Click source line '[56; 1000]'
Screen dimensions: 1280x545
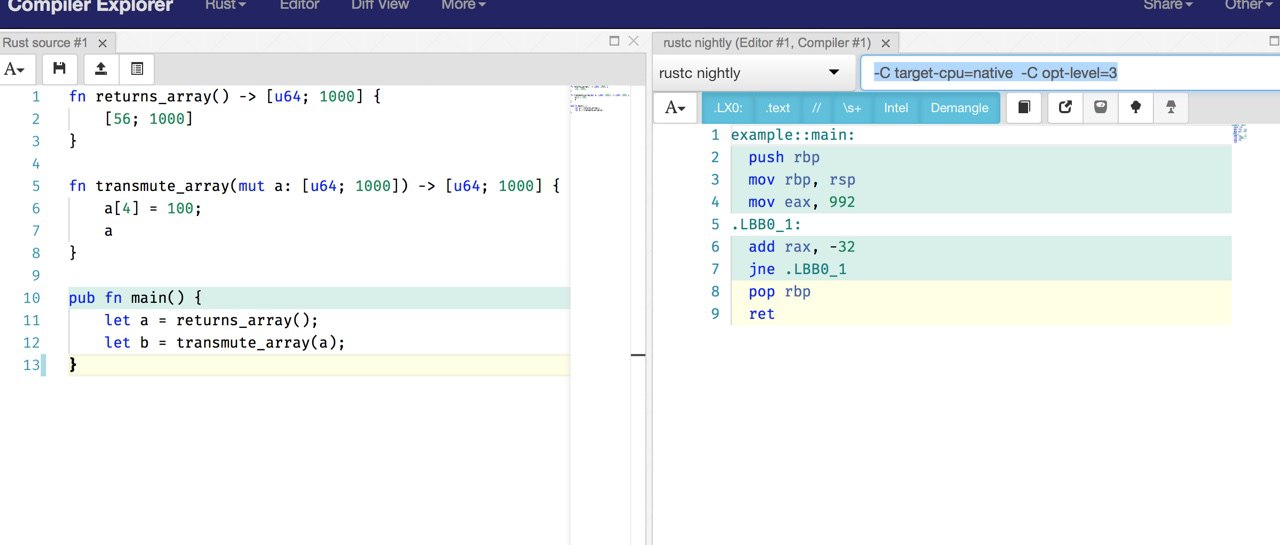(x=148, y=118)
